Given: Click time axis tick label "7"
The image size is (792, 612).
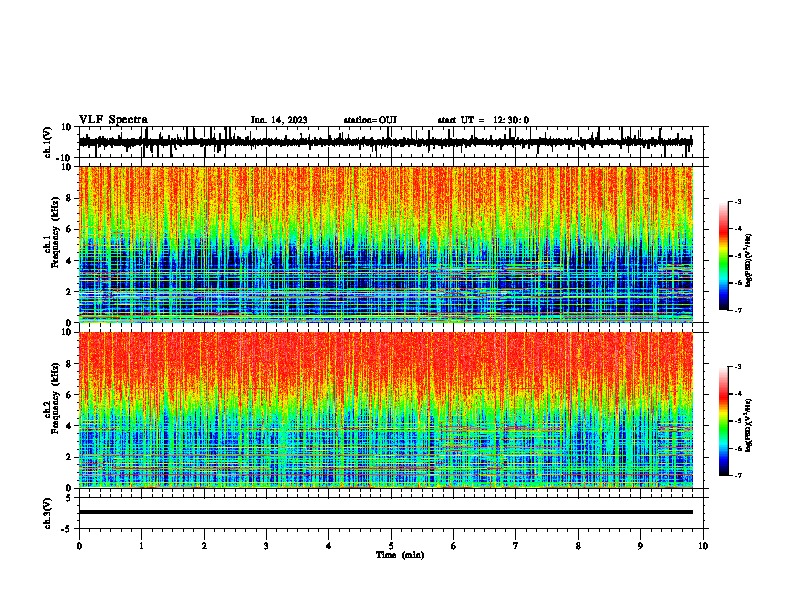Looking at the screenshot, I should [x=516, y=546].
